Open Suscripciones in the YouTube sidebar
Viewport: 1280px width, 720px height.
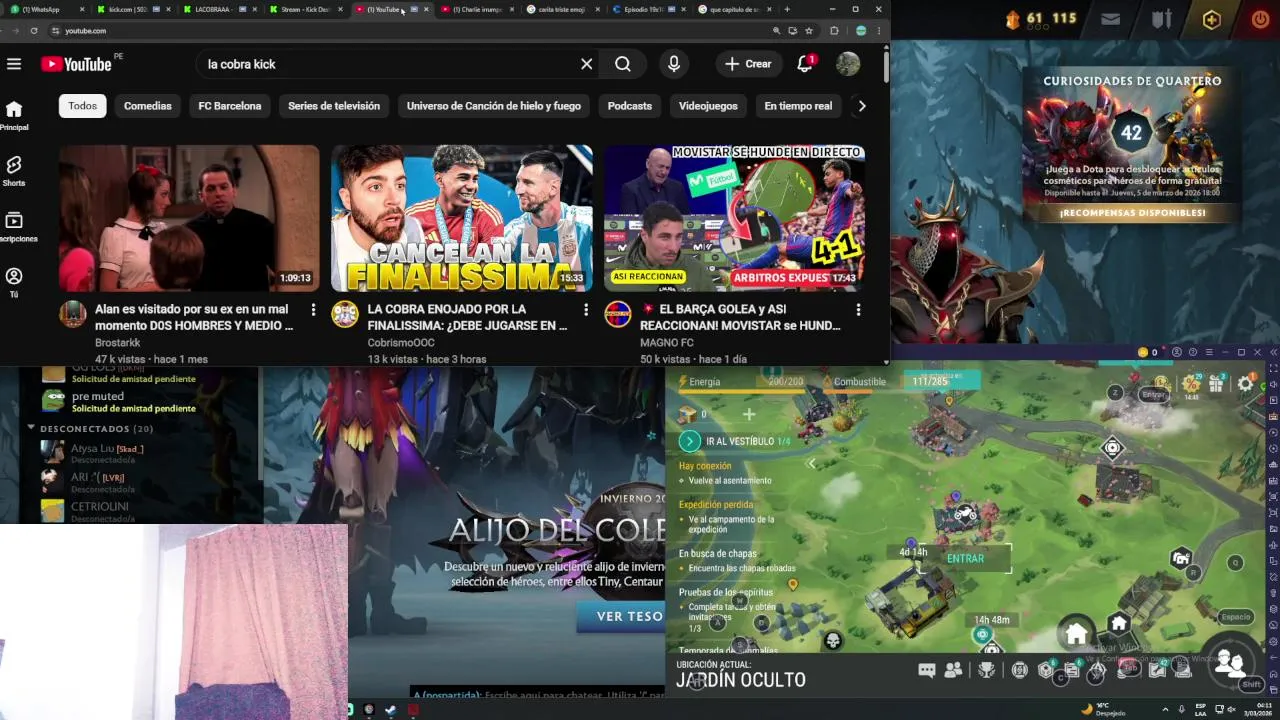16,226
